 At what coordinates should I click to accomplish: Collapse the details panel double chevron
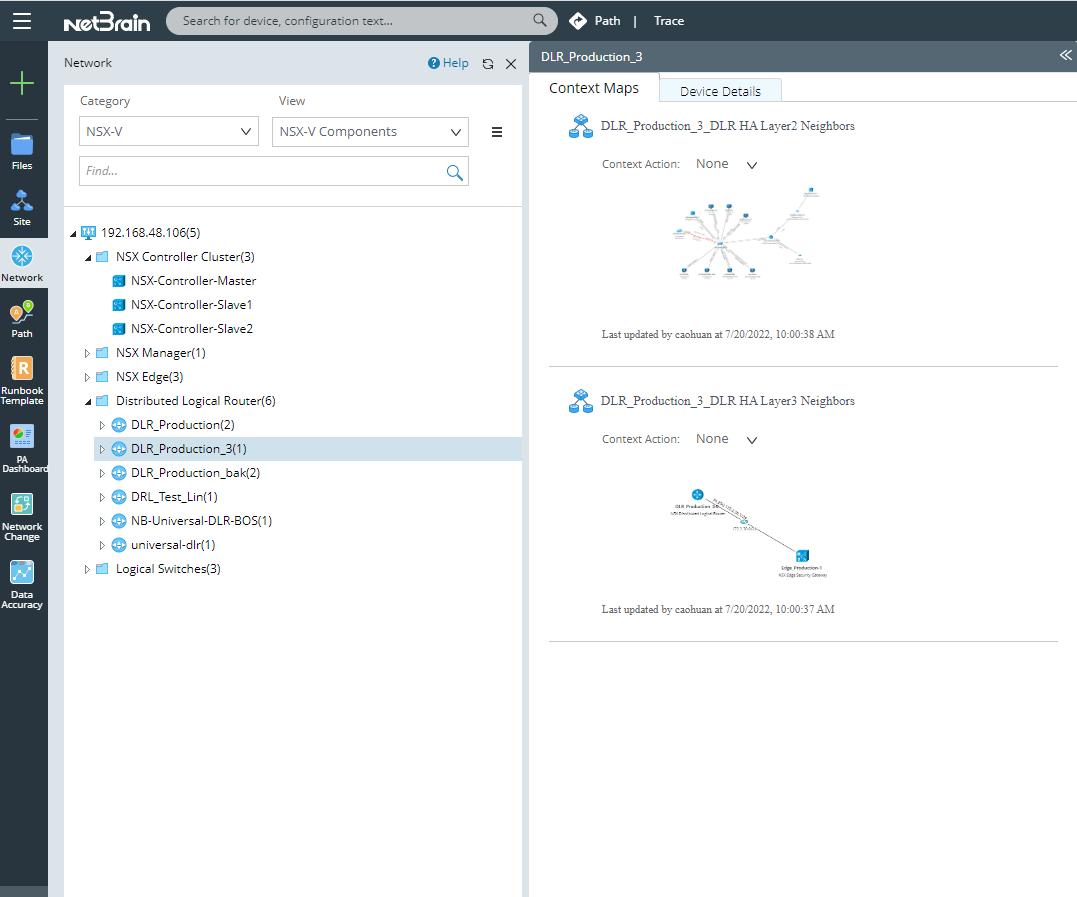(x=1065, y=55)
